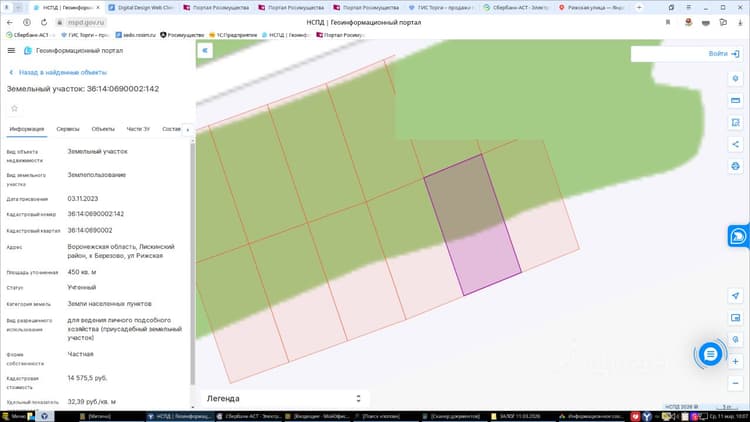
Task: Click the browser back arrow
Action: click(x=10, y=22)
